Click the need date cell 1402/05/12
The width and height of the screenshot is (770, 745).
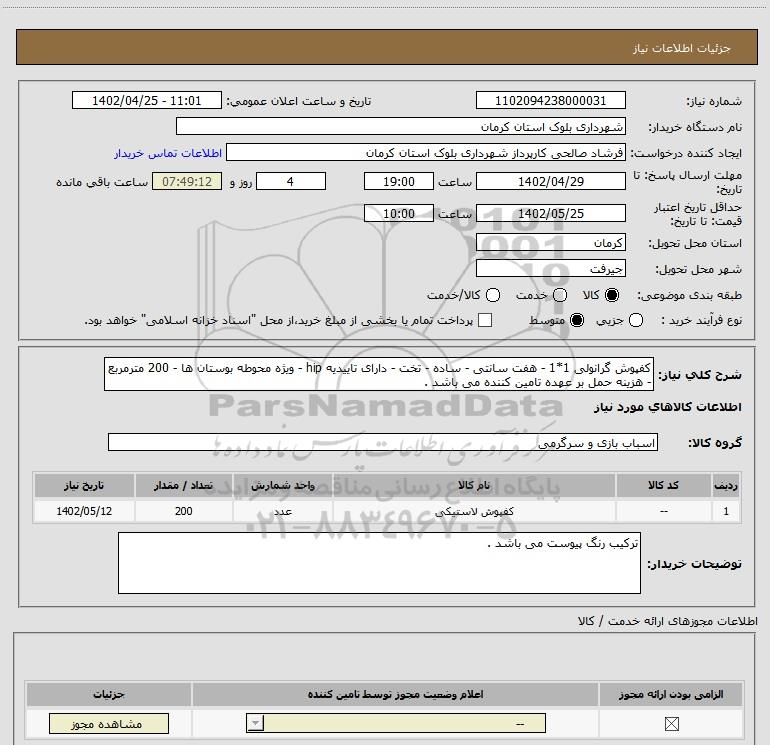point(84,511)
